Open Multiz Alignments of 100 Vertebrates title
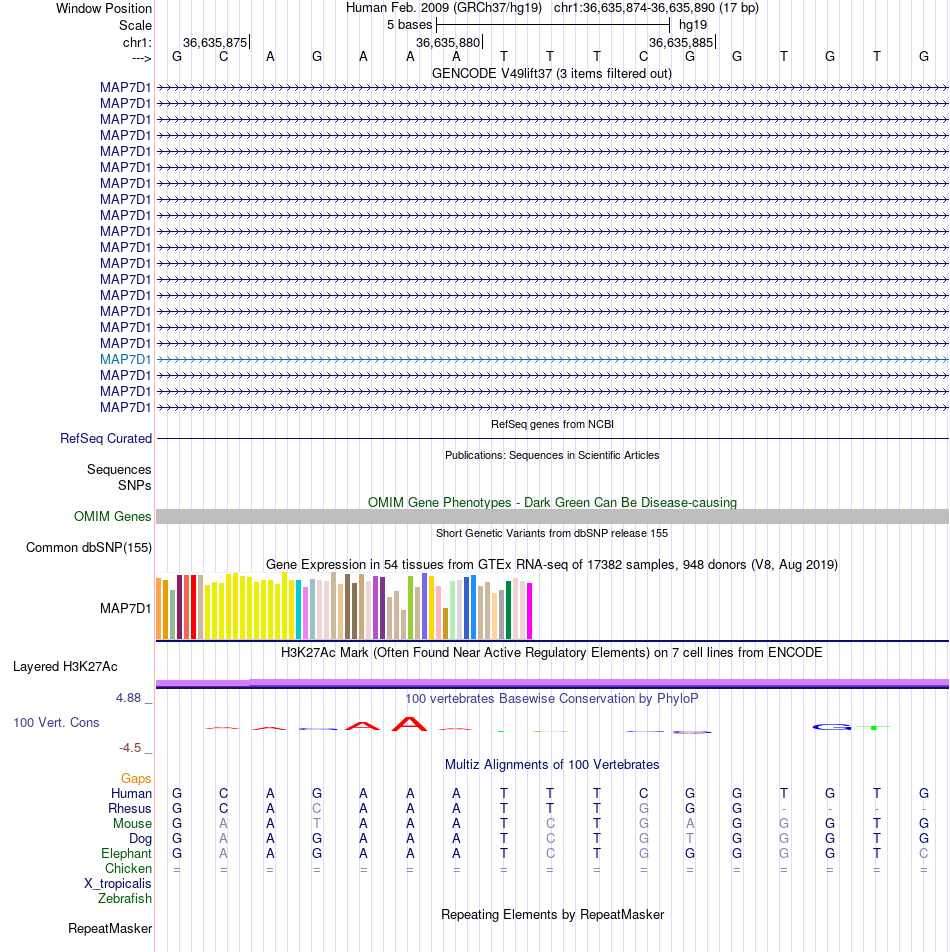This screenshot has width=950, height=952. pos(552,765)
